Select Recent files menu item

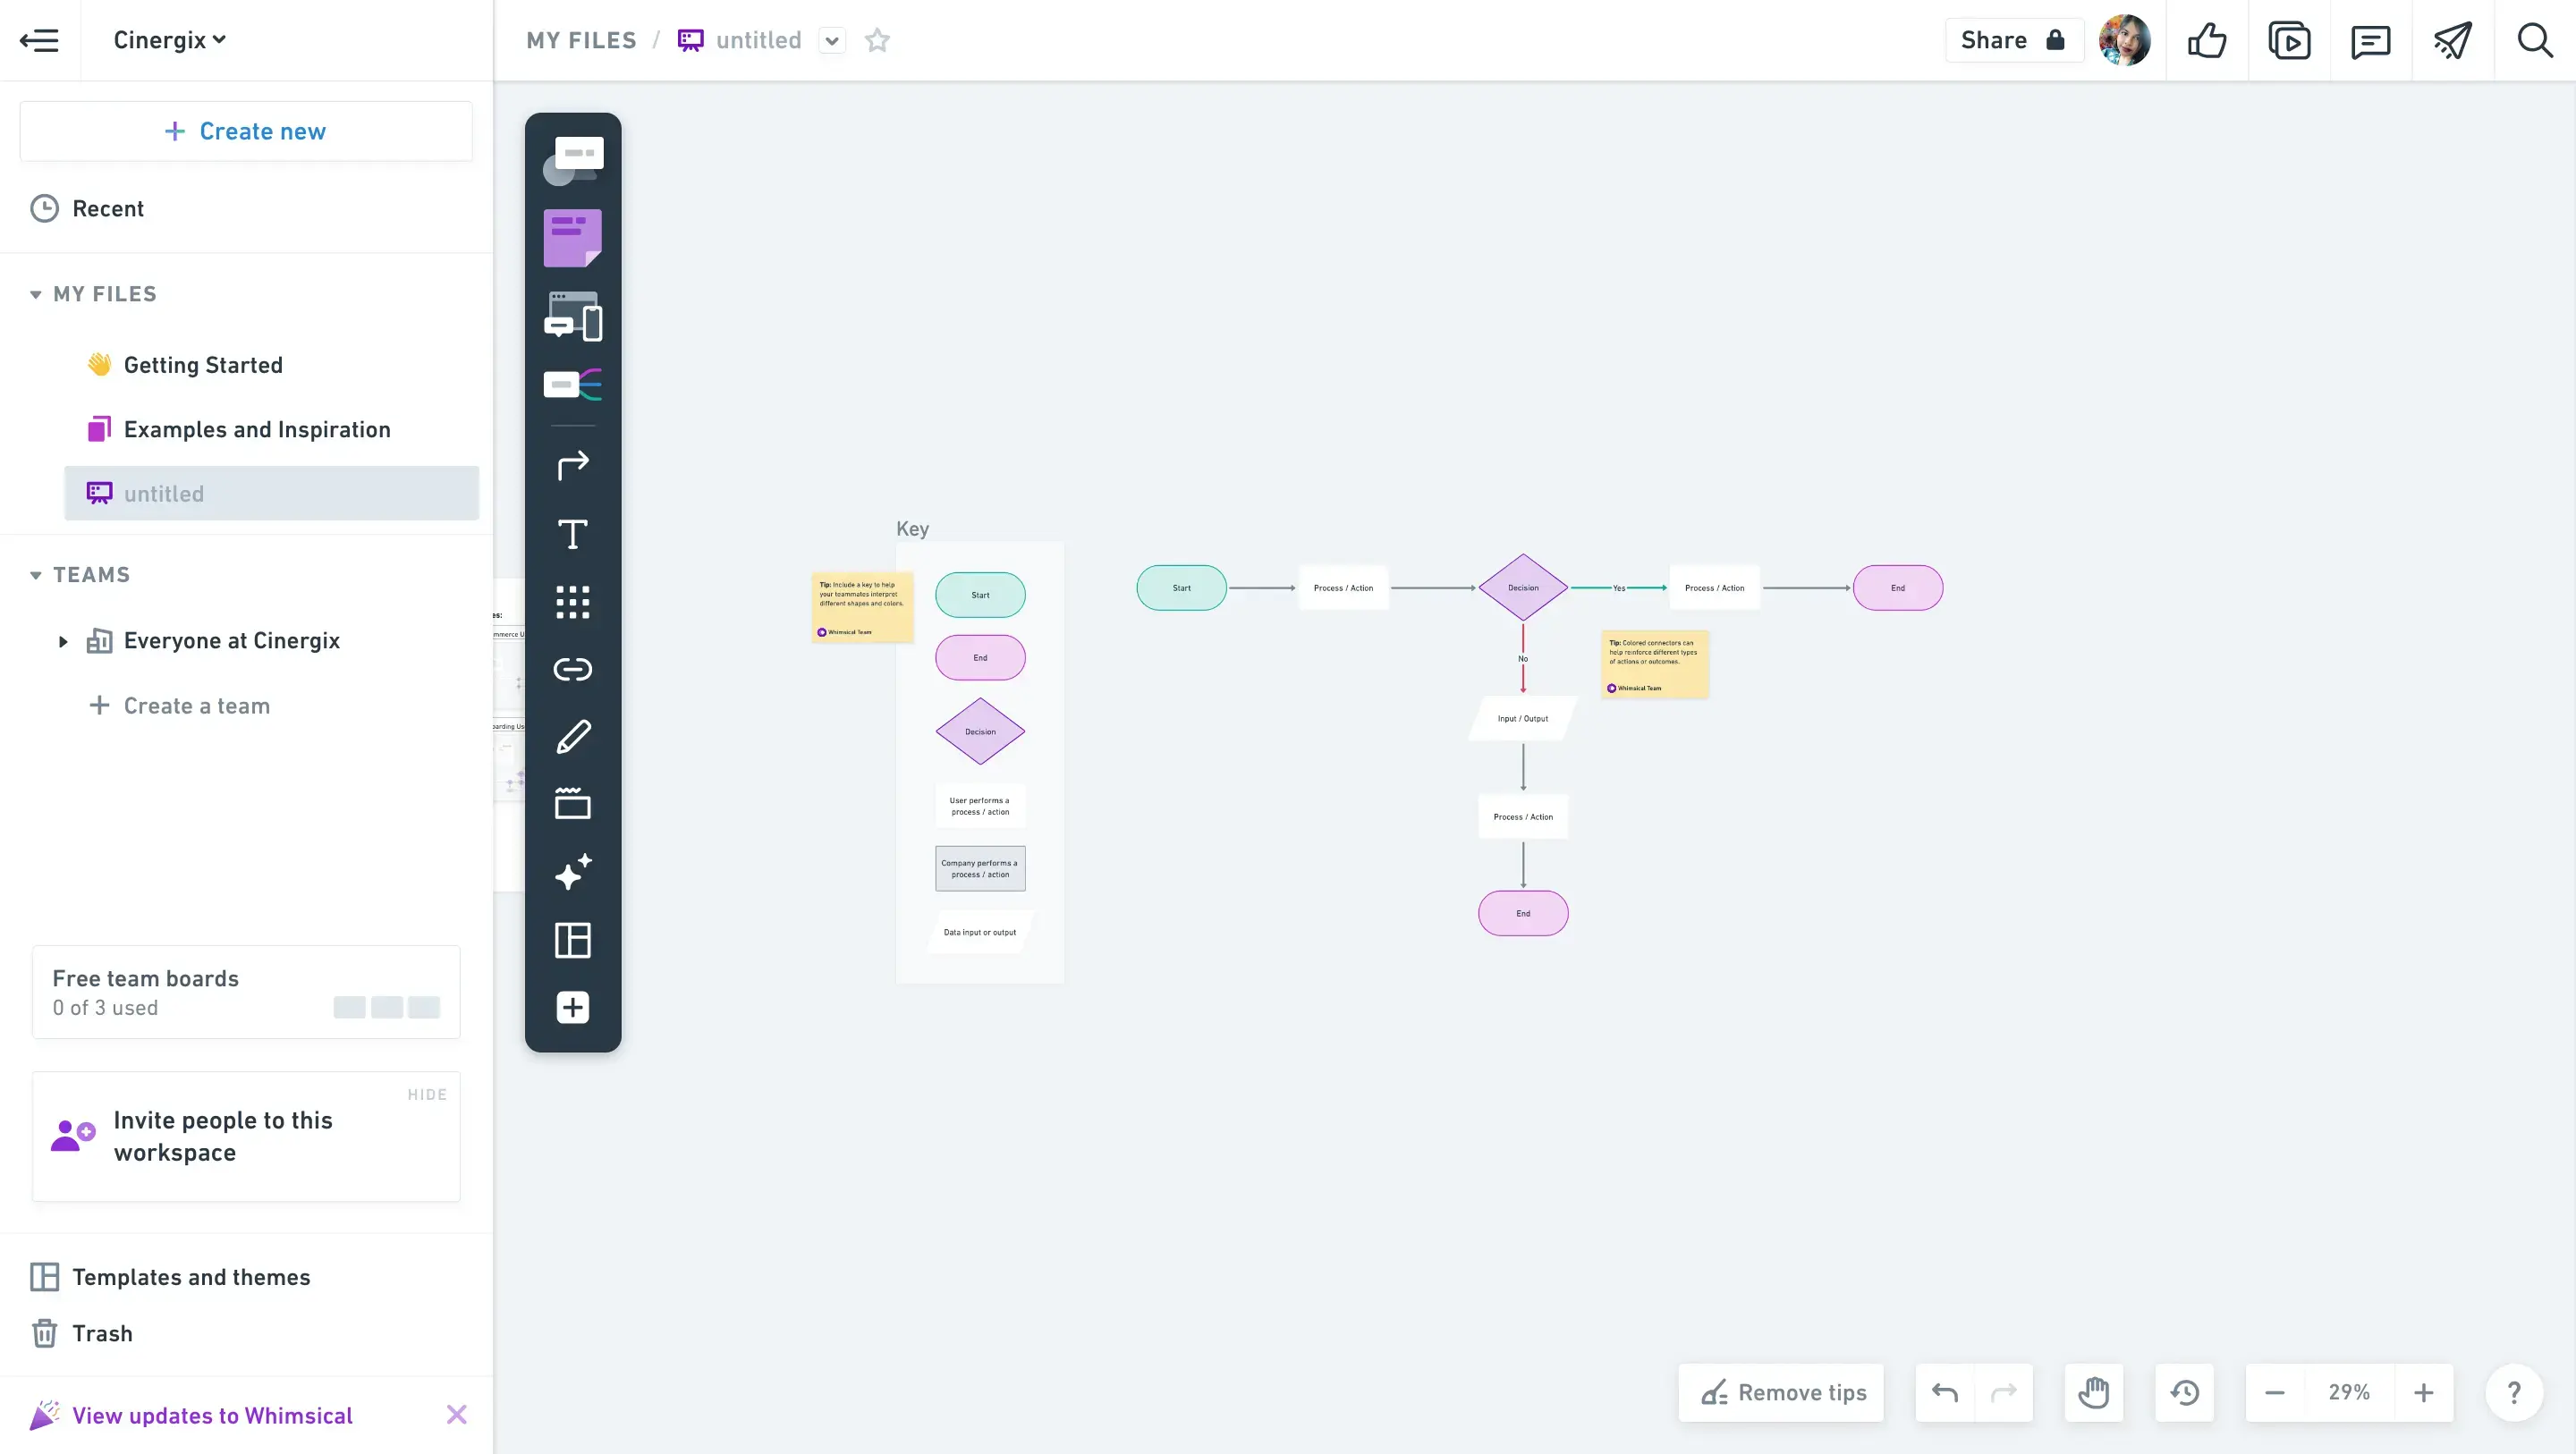106,208
